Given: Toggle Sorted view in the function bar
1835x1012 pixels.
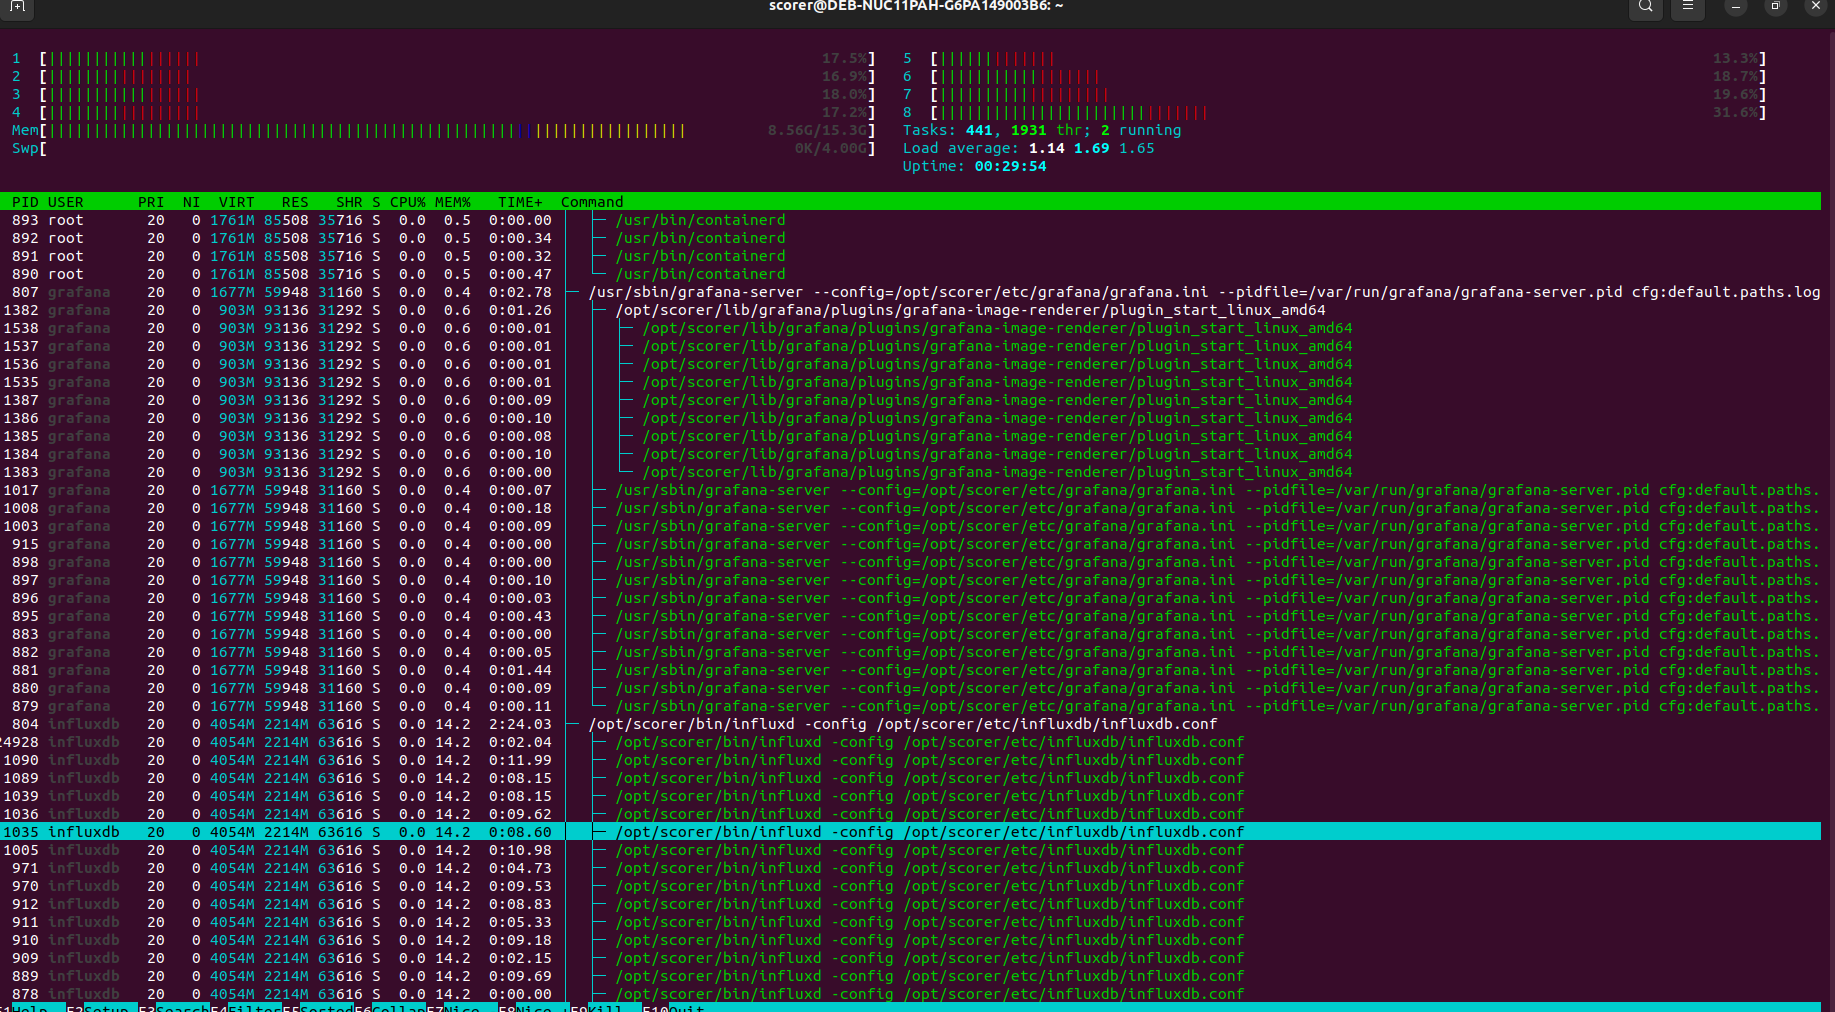Looking at the screenshot, I should pos(326,1008).
